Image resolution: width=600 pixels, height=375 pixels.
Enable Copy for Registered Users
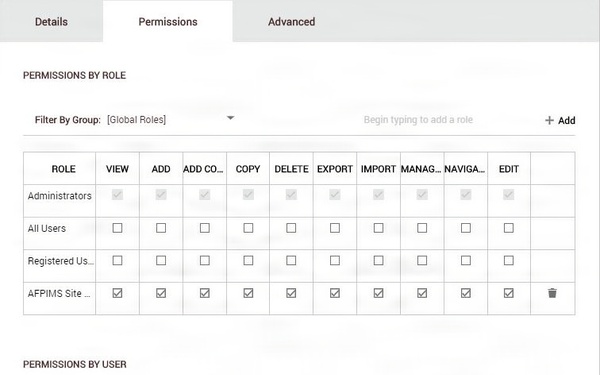point(248,261)
